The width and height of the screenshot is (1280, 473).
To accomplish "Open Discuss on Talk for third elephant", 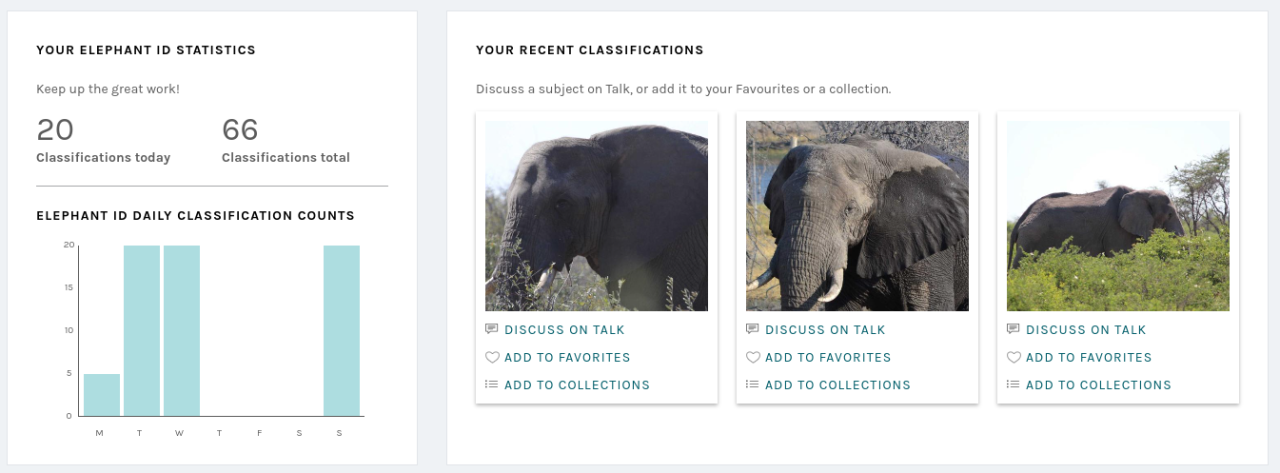I will point(1086,330).
